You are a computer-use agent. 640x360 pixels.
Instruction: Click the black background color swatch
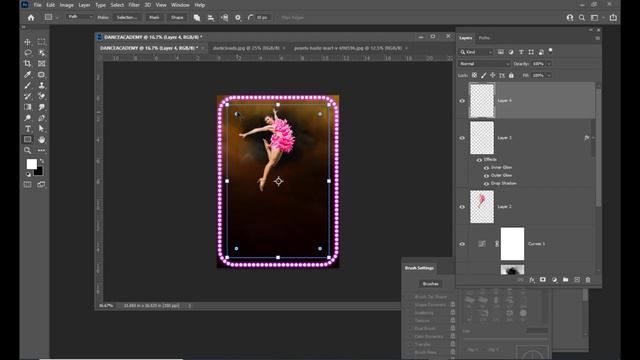[39, 171]
